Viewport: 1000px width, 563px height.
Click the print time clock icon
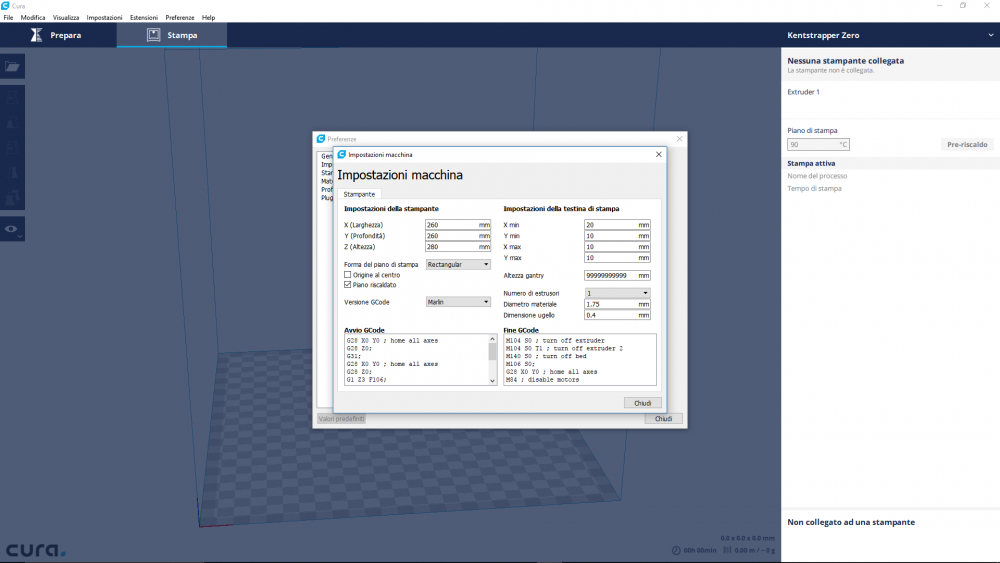click(676, 550)
